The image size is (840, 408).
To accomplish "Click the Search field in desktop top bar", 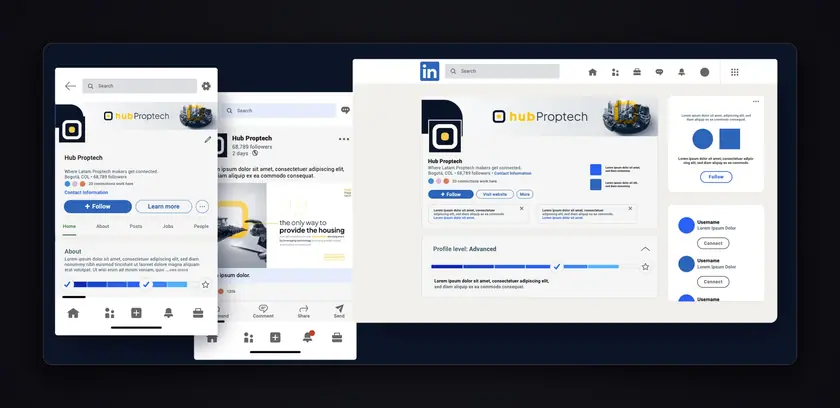I will (x=502, y=71).
